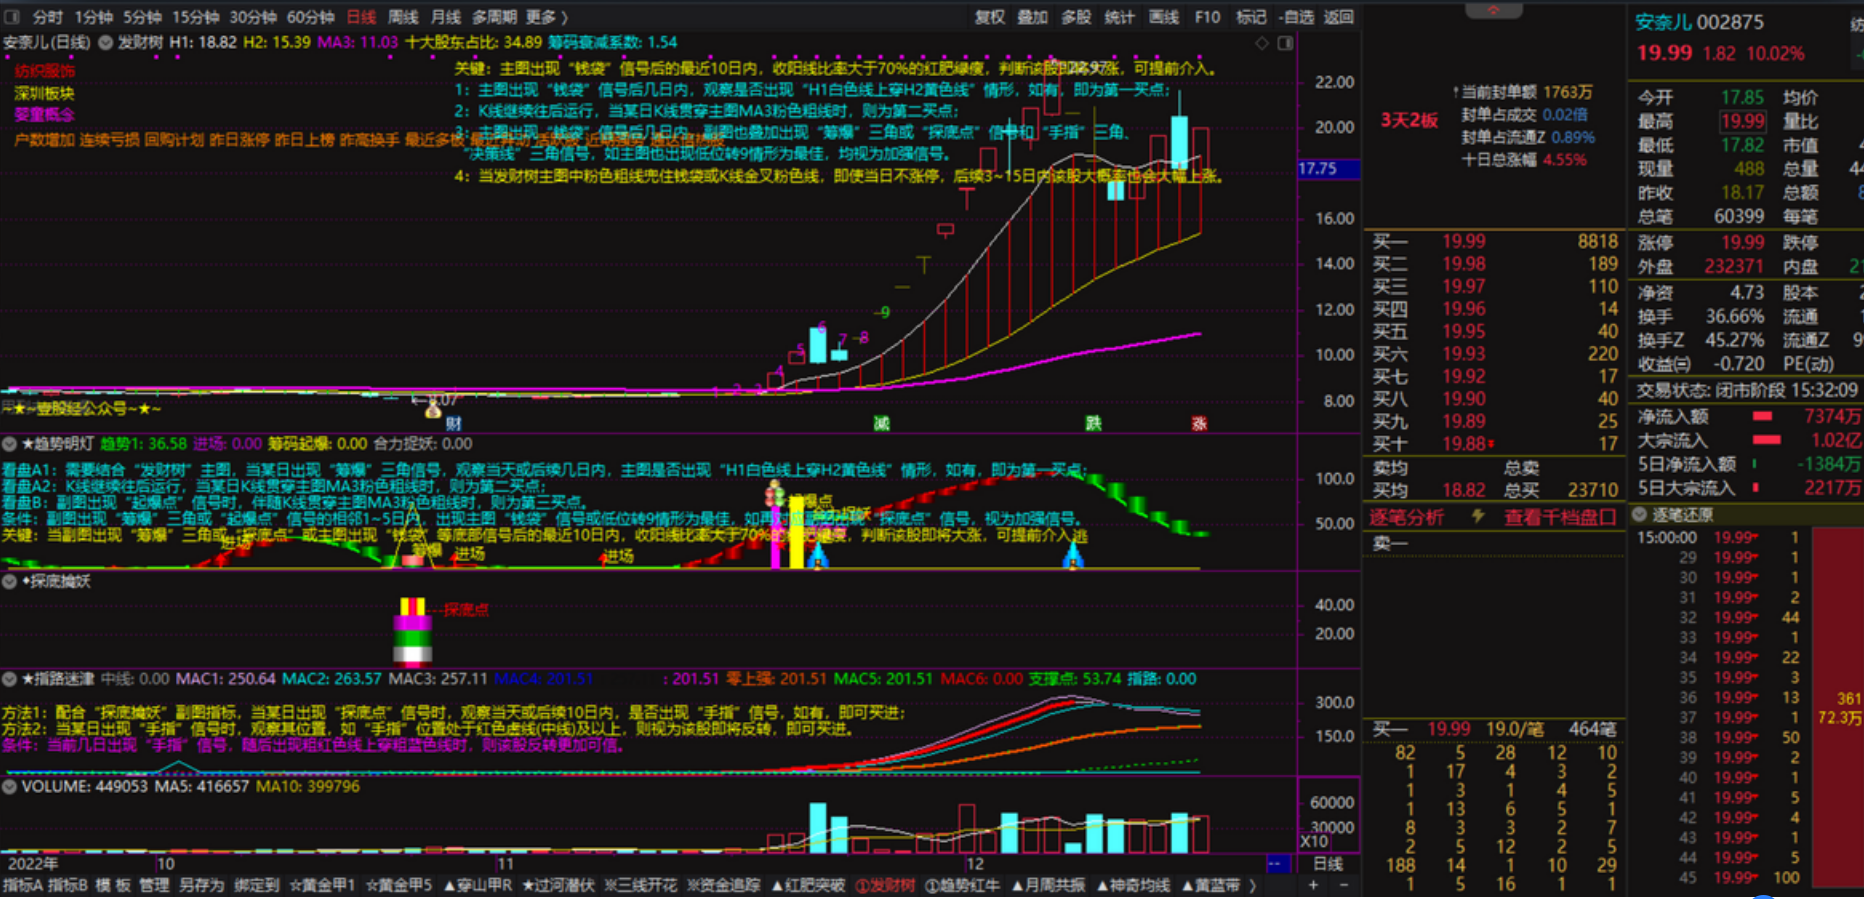Screen dimensions: 1864x899
Task: Click the green 跌 marker on the chart
Action: pyautogui.click(x=1094, y=423)
